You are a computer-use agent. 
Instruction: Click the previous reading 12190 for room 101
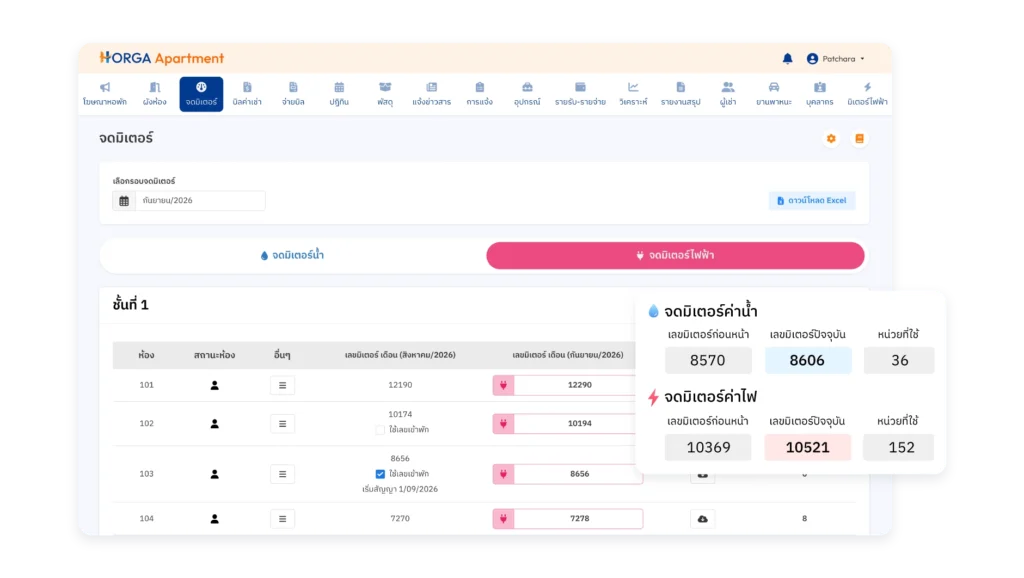click(x=400, y=385)
